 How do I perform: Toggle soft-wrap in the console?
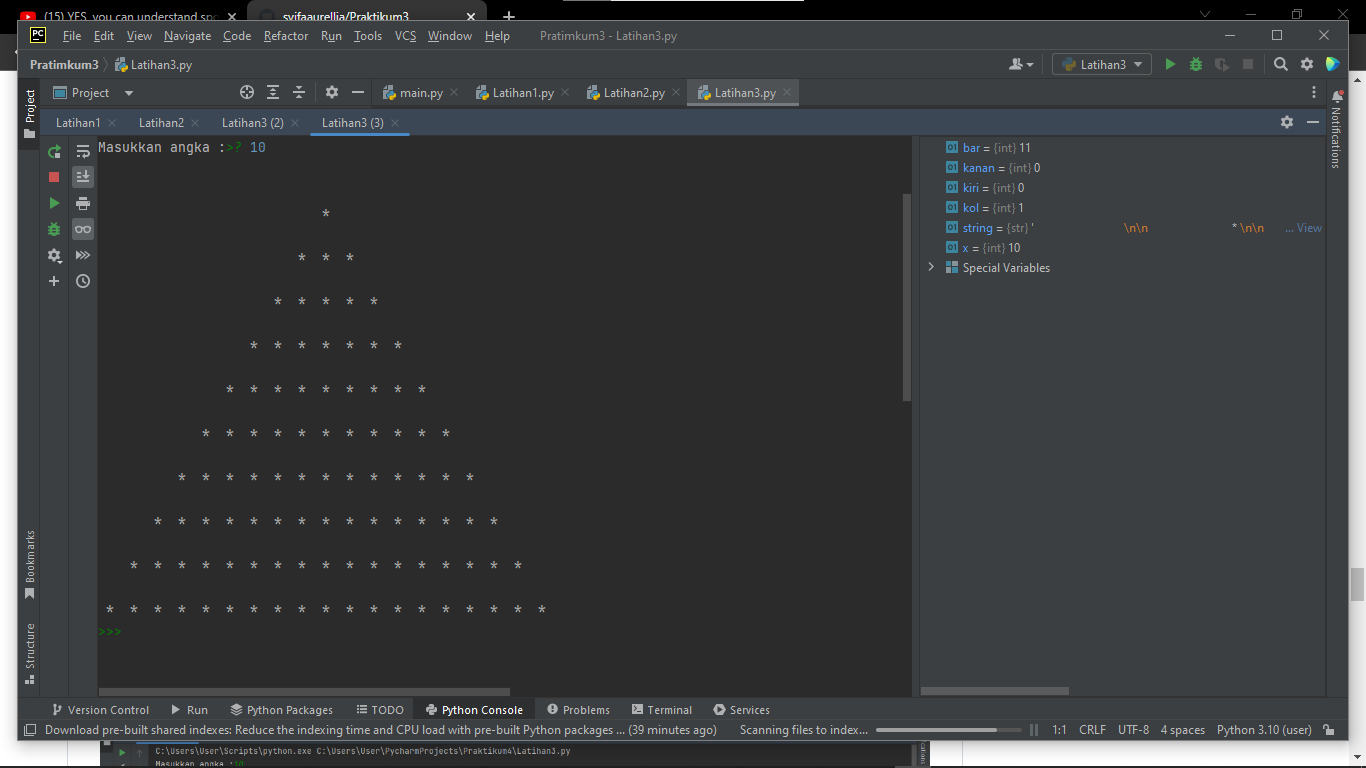coord(83,151)
